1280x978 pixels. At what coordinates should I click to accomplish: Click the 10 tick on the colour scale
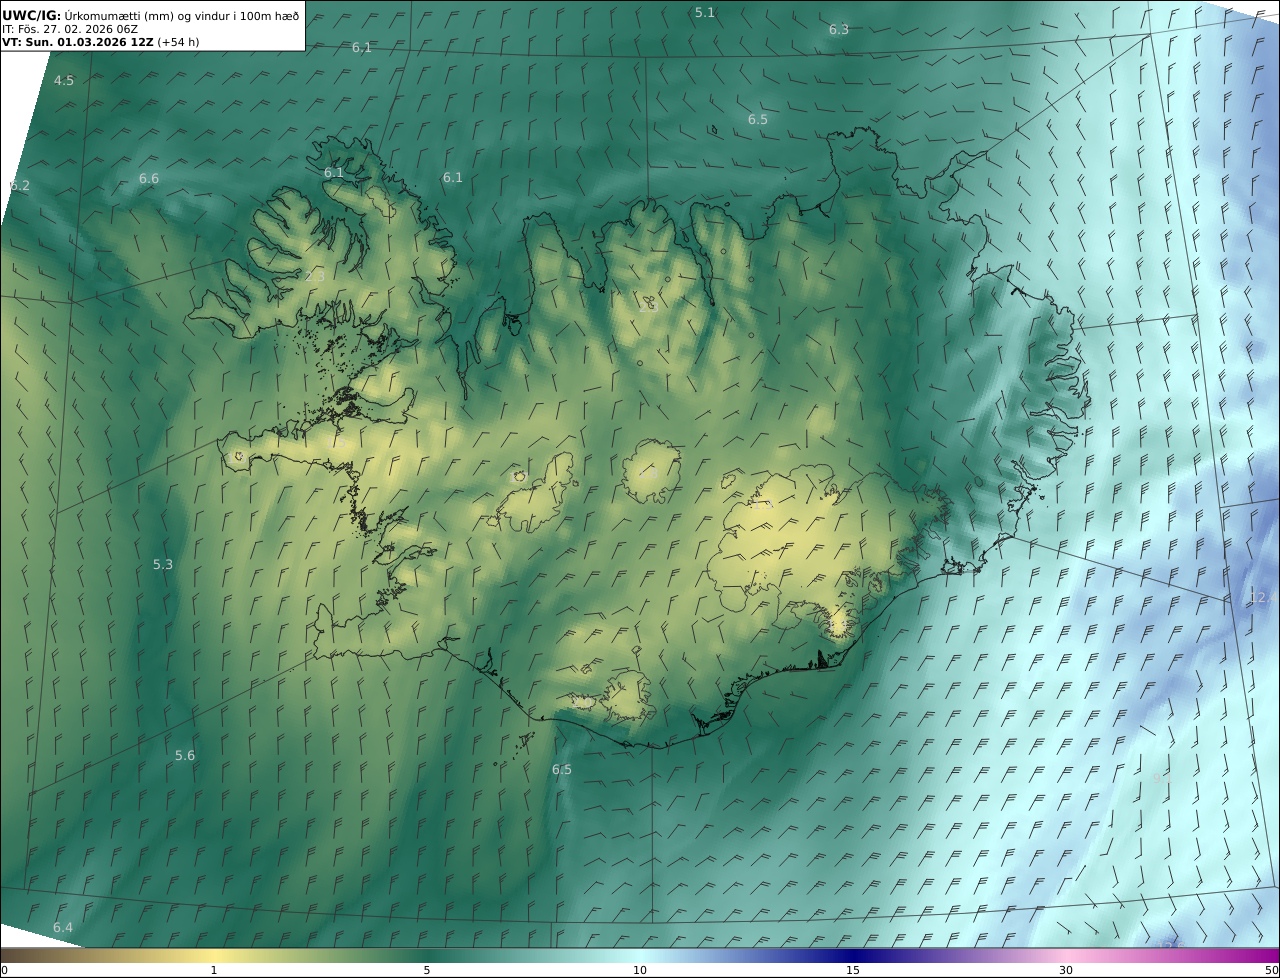coord(640,970)
